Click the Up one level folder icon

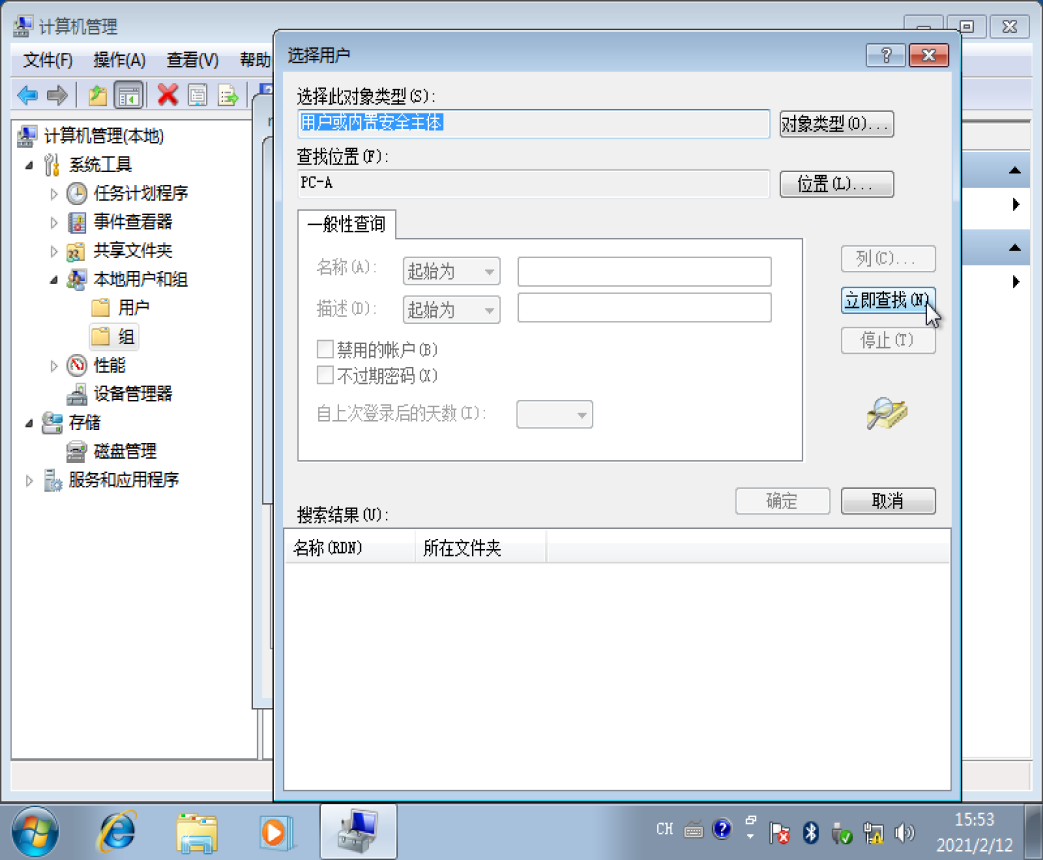pos(98,96)
